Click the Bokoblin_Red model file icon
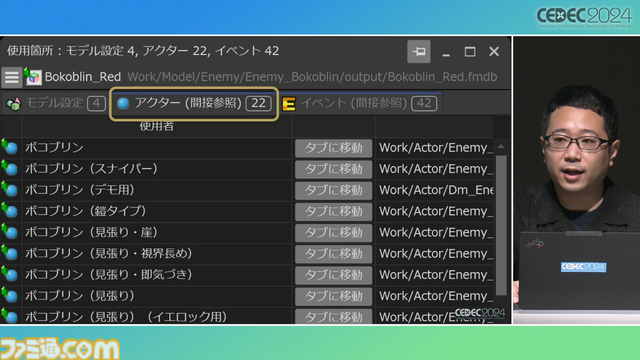This screenshot has width=640, height=360. (x=33, y=76)
